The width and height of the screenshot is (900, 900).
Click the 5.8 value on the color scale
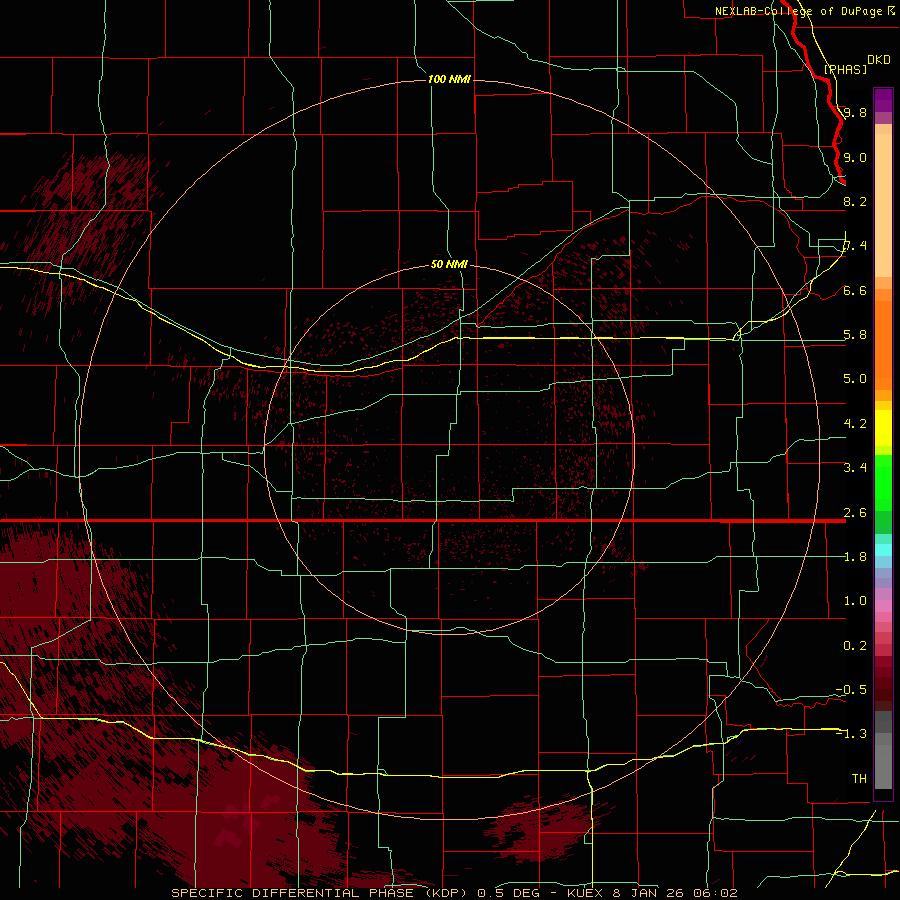(855, 335)
